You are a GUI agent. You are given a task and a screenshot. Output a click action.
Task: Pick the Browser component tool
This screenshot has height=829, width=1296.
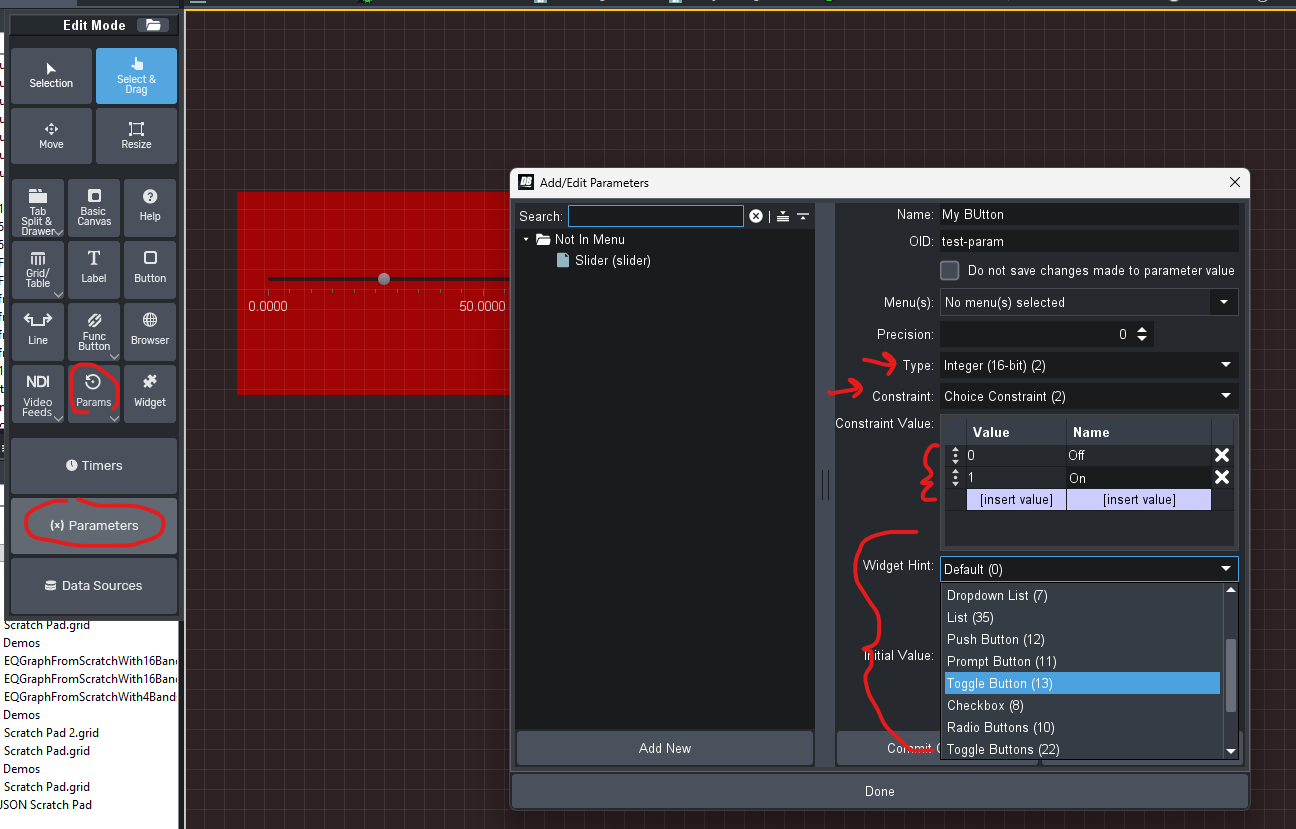tap(150, 331)
